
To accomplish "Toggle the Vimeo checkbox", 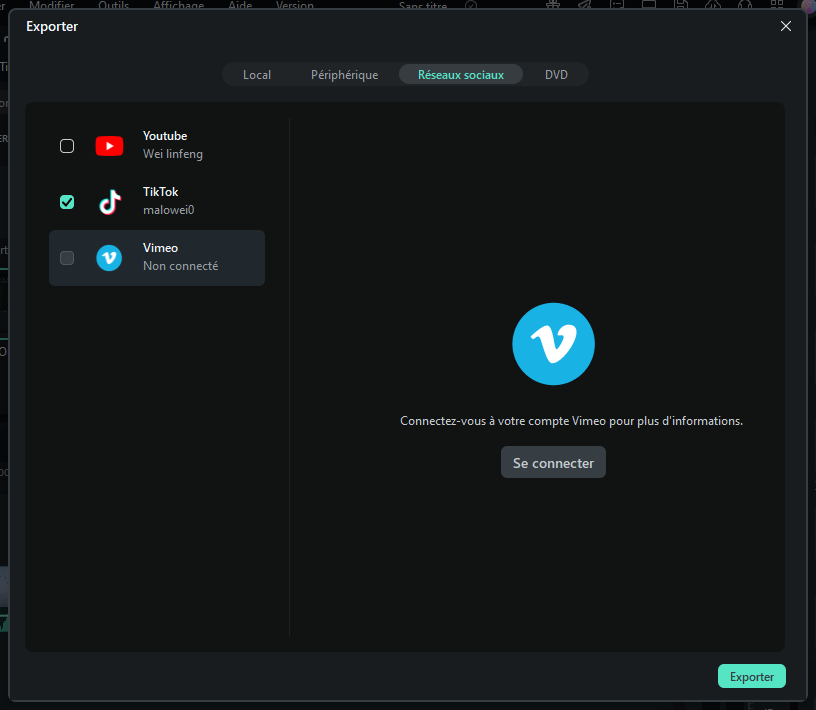I will (67, 258).
